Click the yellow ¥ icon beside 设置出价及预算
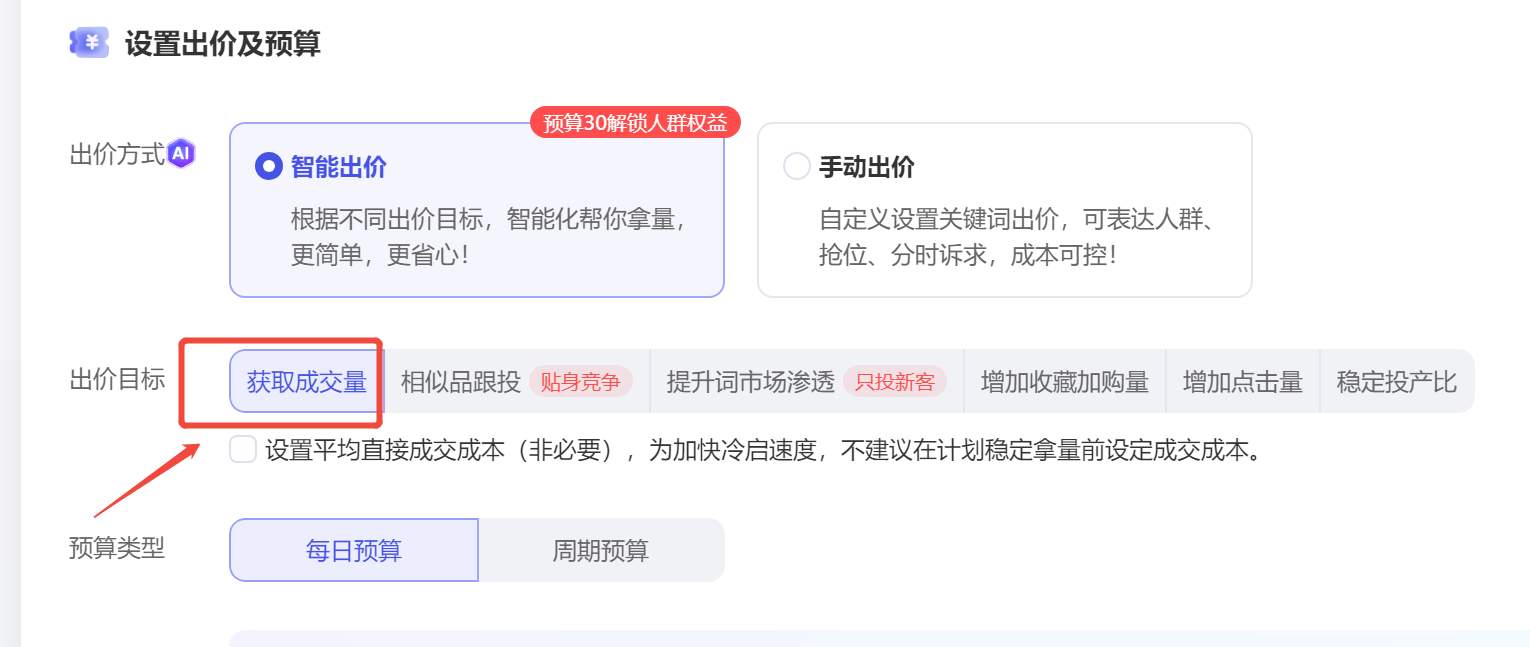Screen dimensions: 1530x647 pyautogui.click(x=89, y=42)
